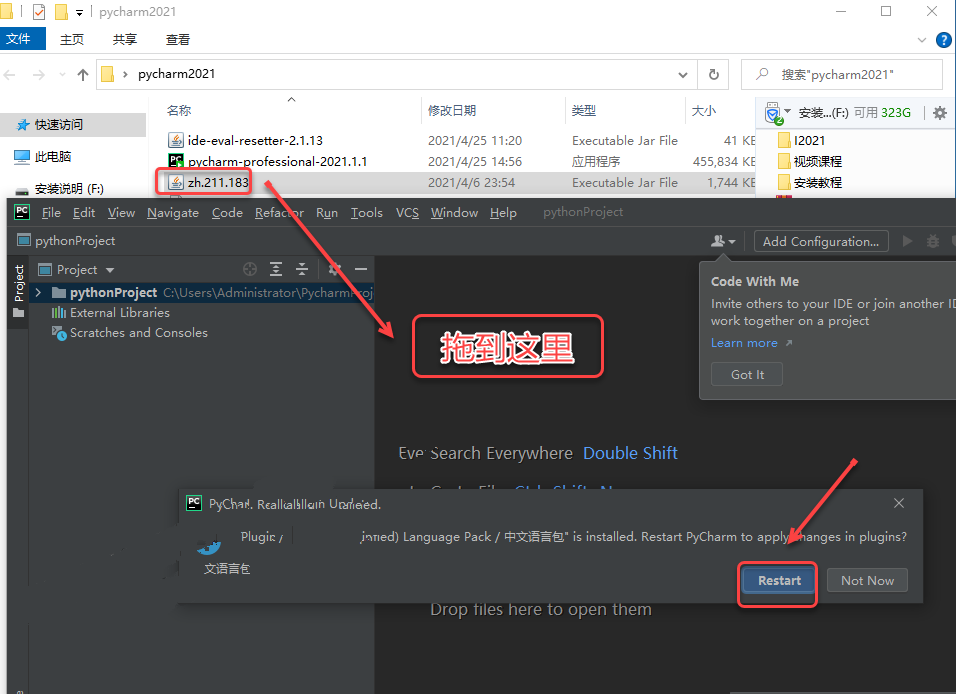Click the address bar breadcrumb chevron
956x694 pixels.
(x=125, y=74)
